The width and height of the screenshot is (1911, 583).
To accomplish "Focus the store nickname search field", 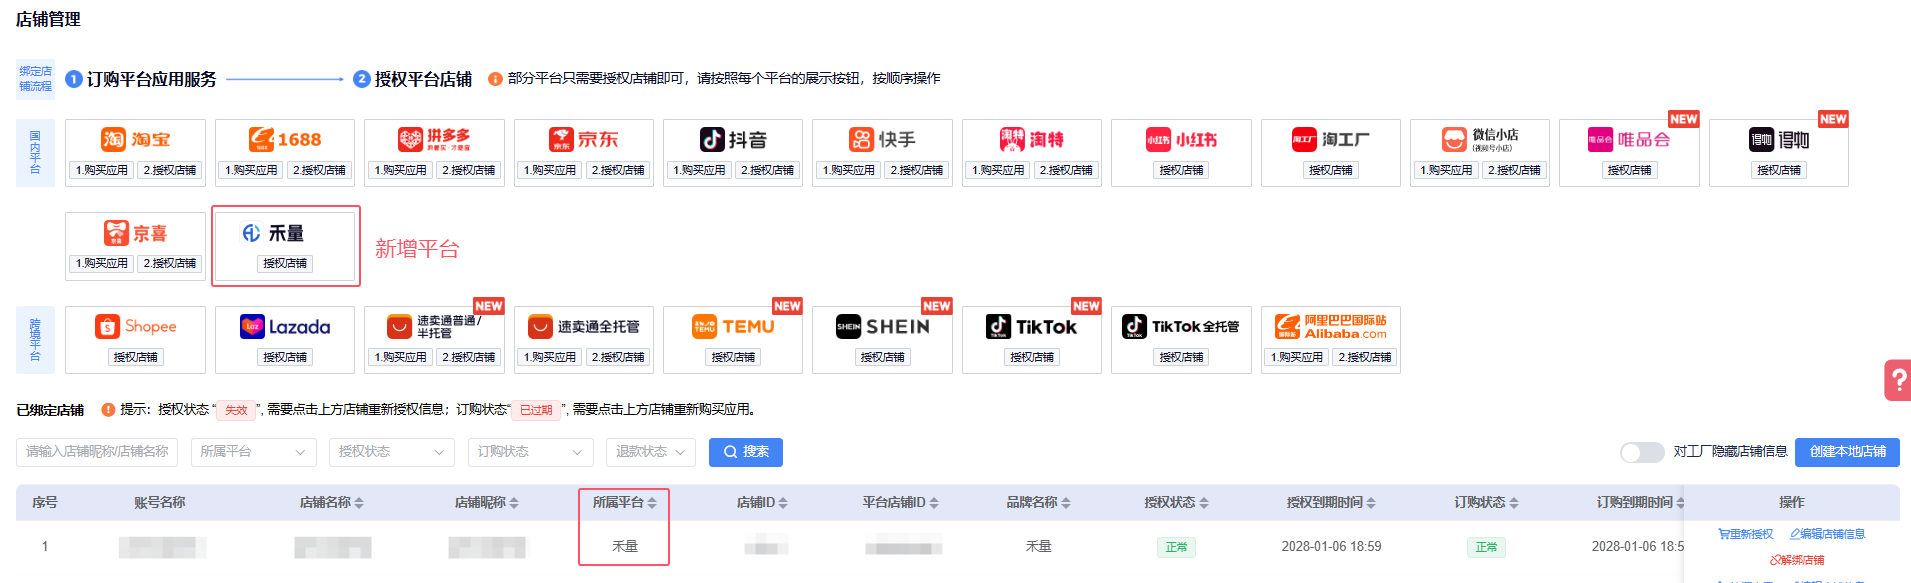I will pos(97,452).
